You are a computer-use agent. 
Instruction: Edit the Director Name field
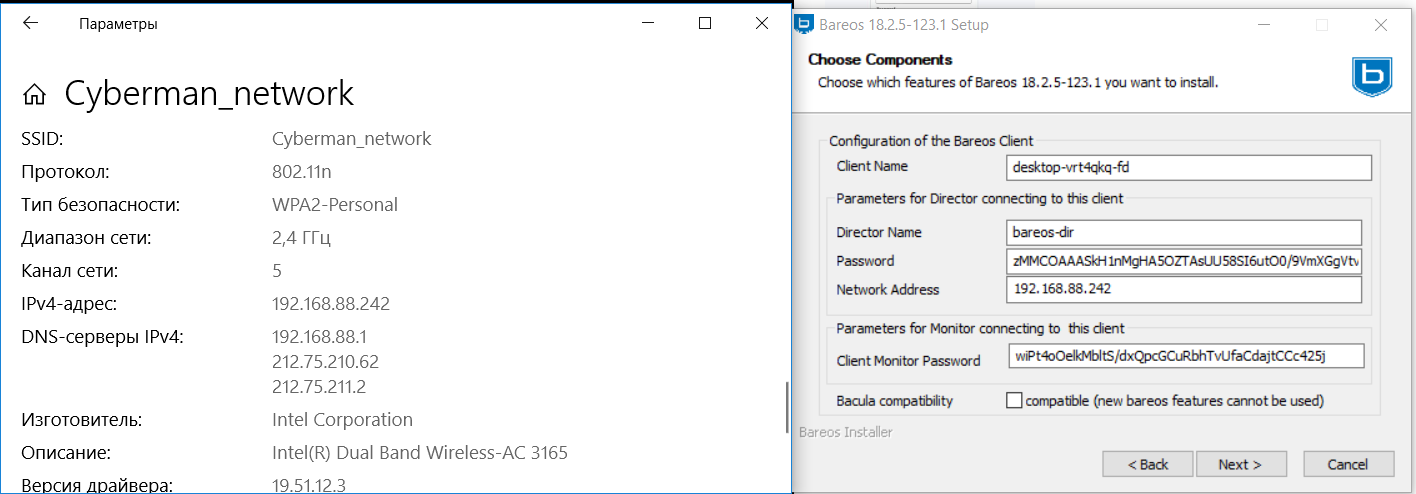[x=1184, y=232]
